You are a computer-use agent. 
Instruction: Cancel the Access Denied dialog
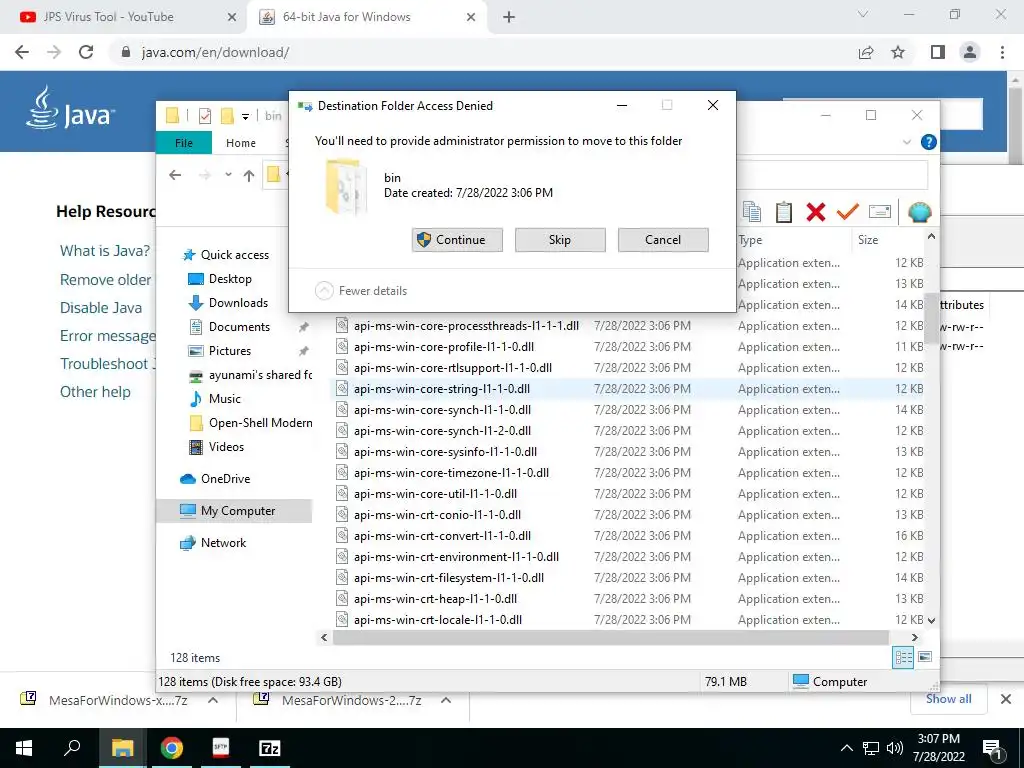[x=663, y=240]
